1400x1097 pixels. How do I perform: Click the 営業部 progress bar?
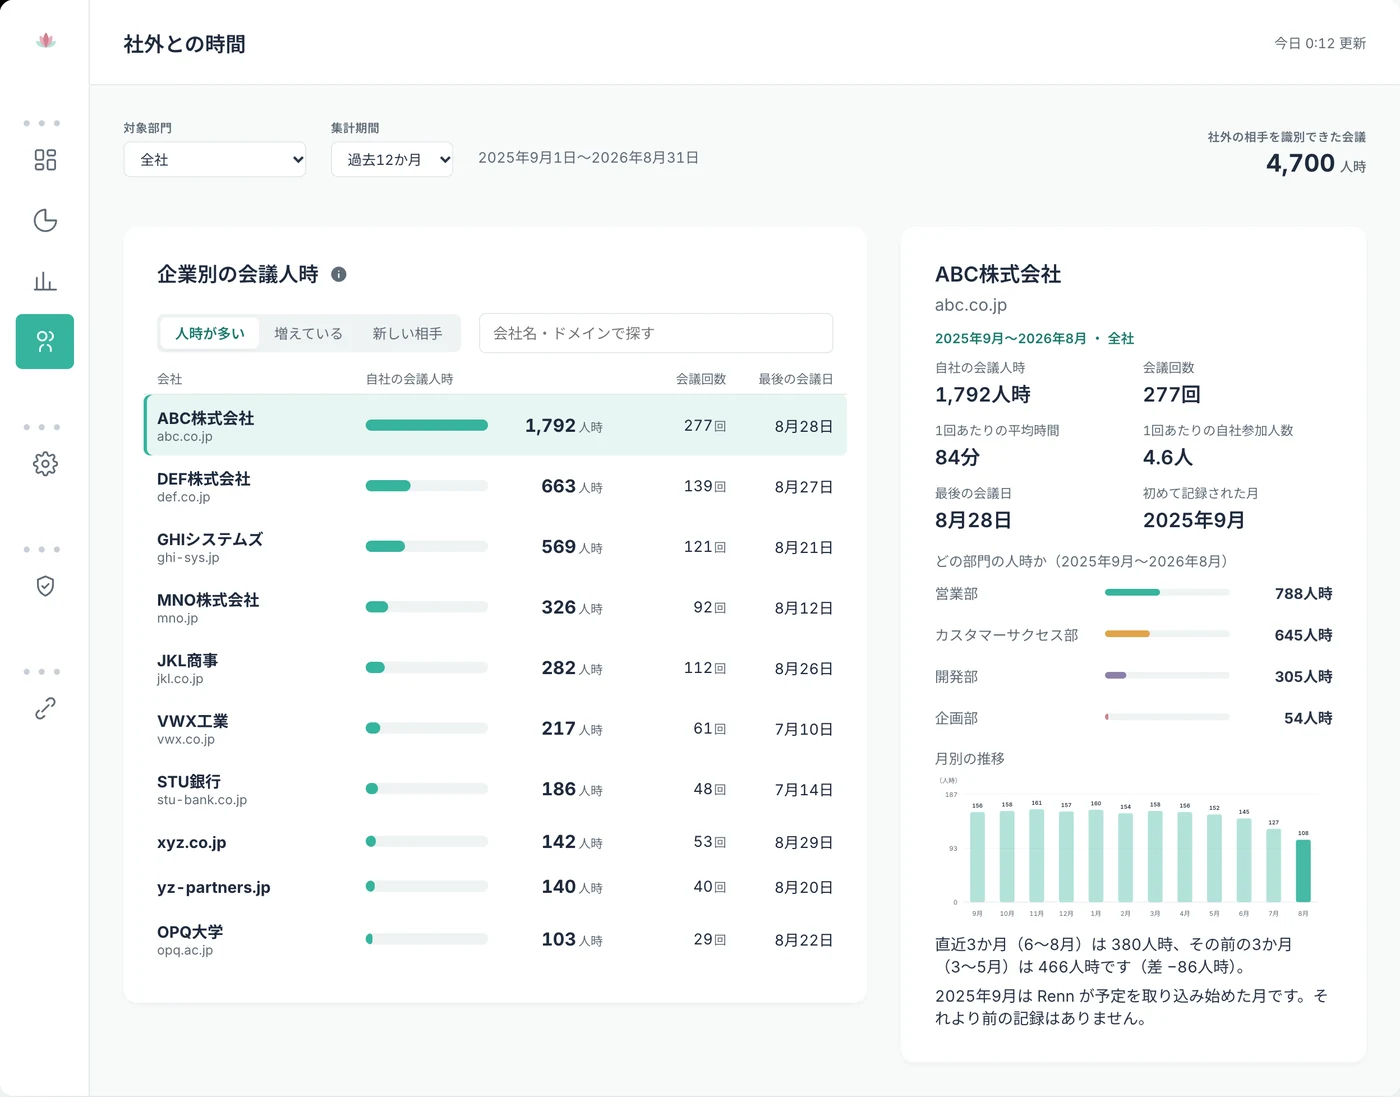(x=1167, y=592)
